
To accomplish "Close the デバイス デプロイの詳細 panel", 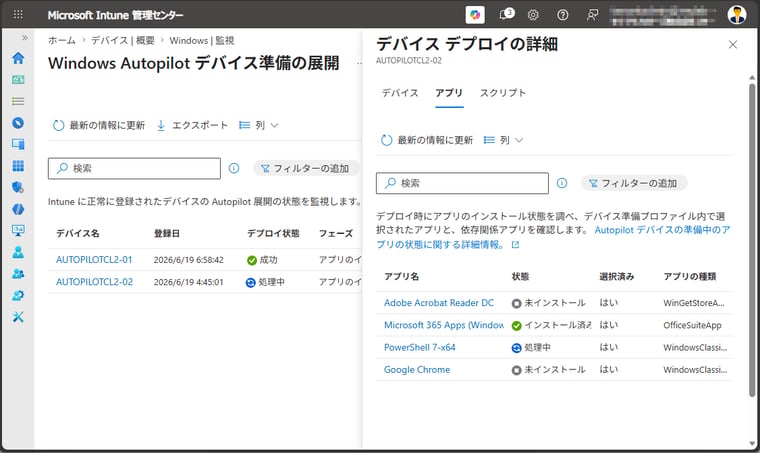I will [x=733, y=45].
